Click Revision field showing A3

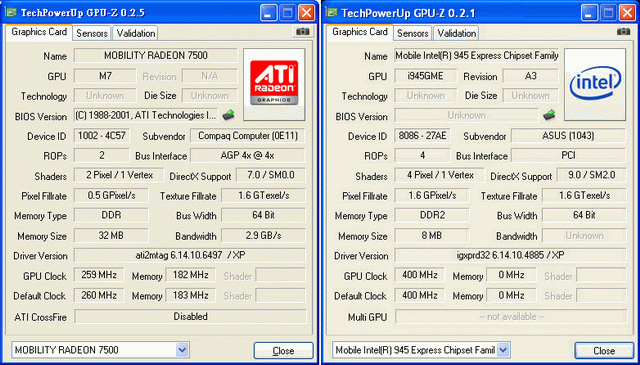(531, 76)
